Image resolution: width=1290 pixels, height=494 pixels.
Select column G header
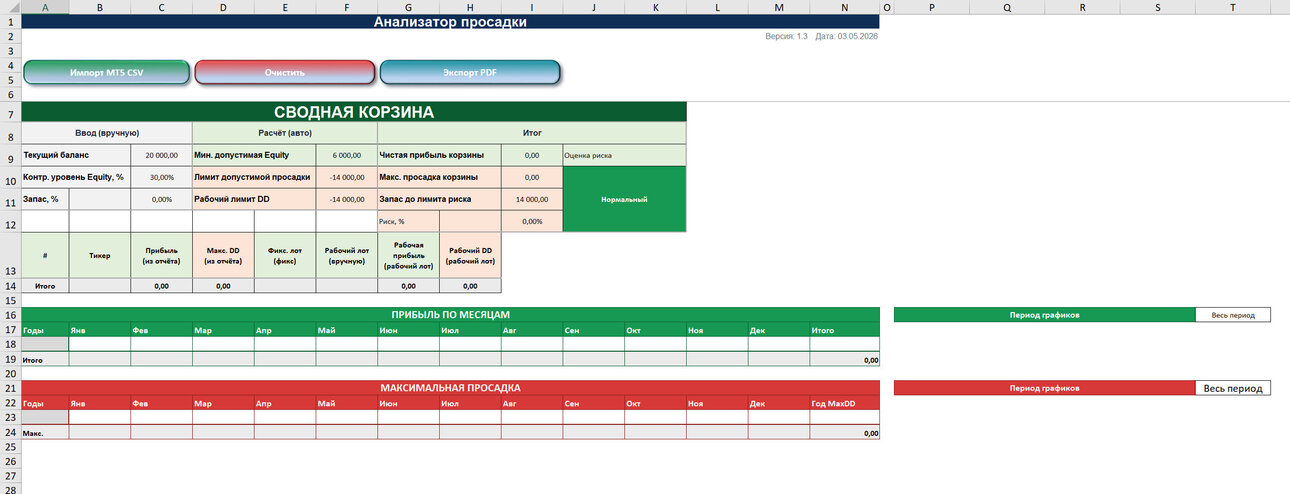(408, 7)
